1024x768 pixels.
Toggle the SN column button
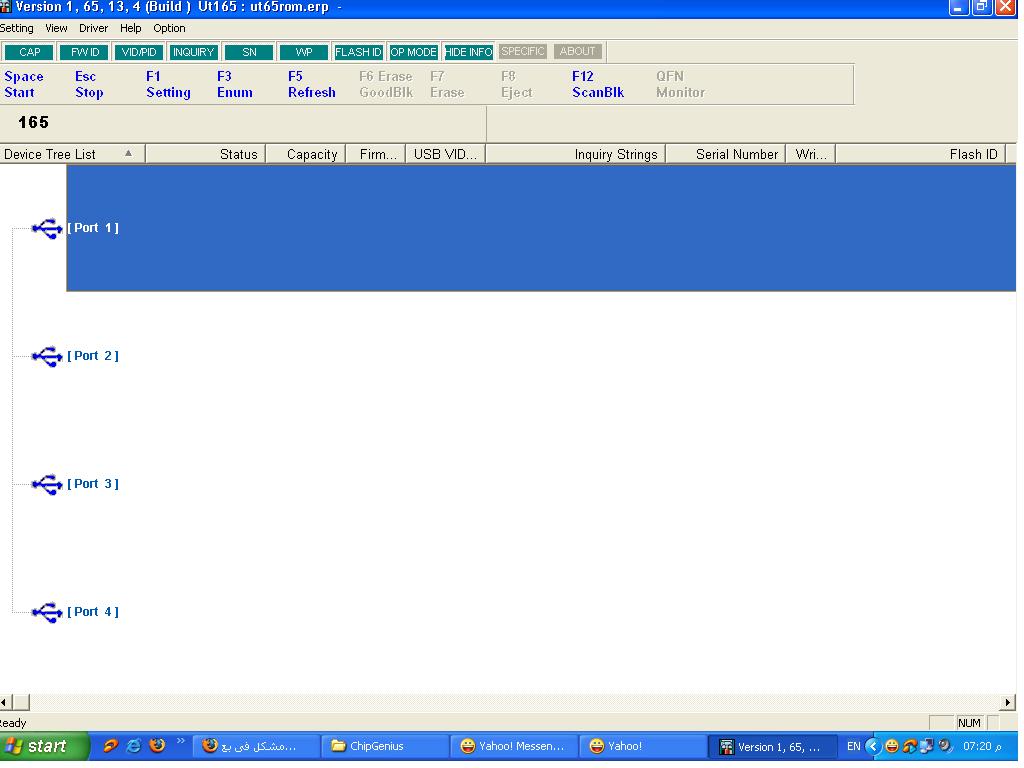coord(249,52)
